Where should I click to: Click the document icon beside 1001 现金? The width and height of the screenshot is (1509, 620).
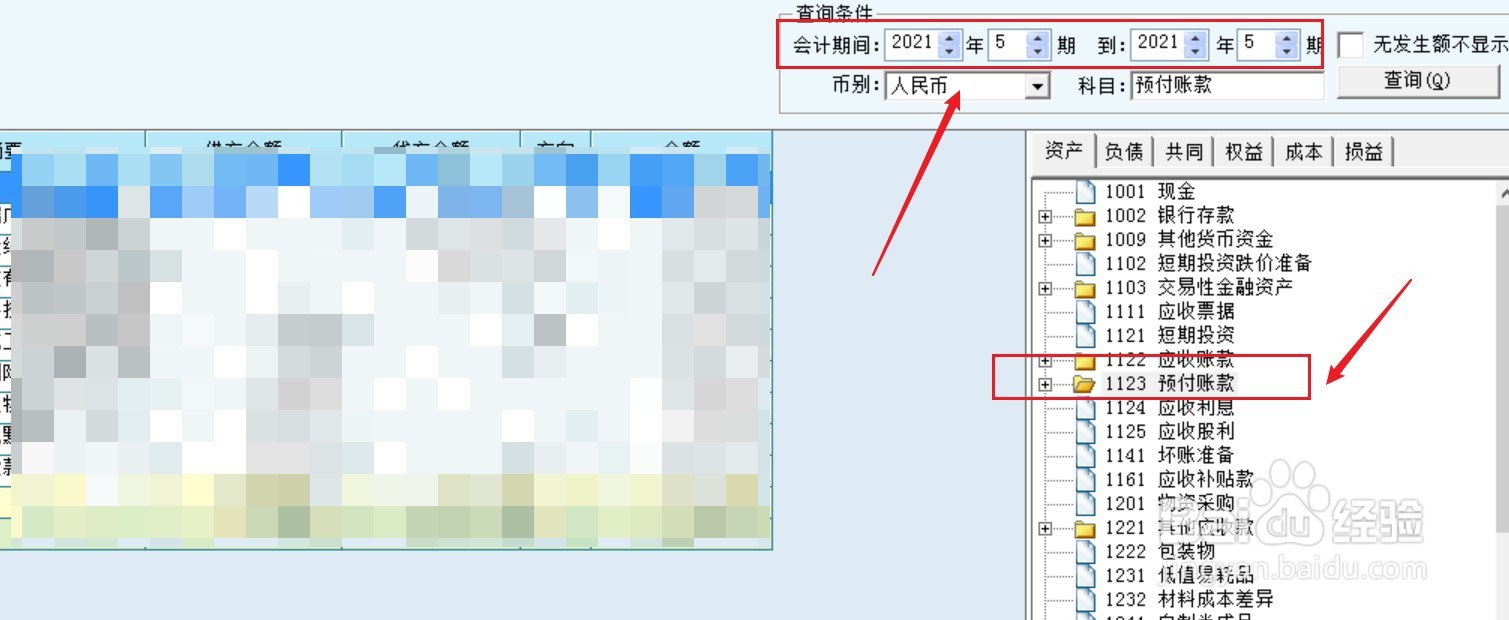pos(1085,191)
